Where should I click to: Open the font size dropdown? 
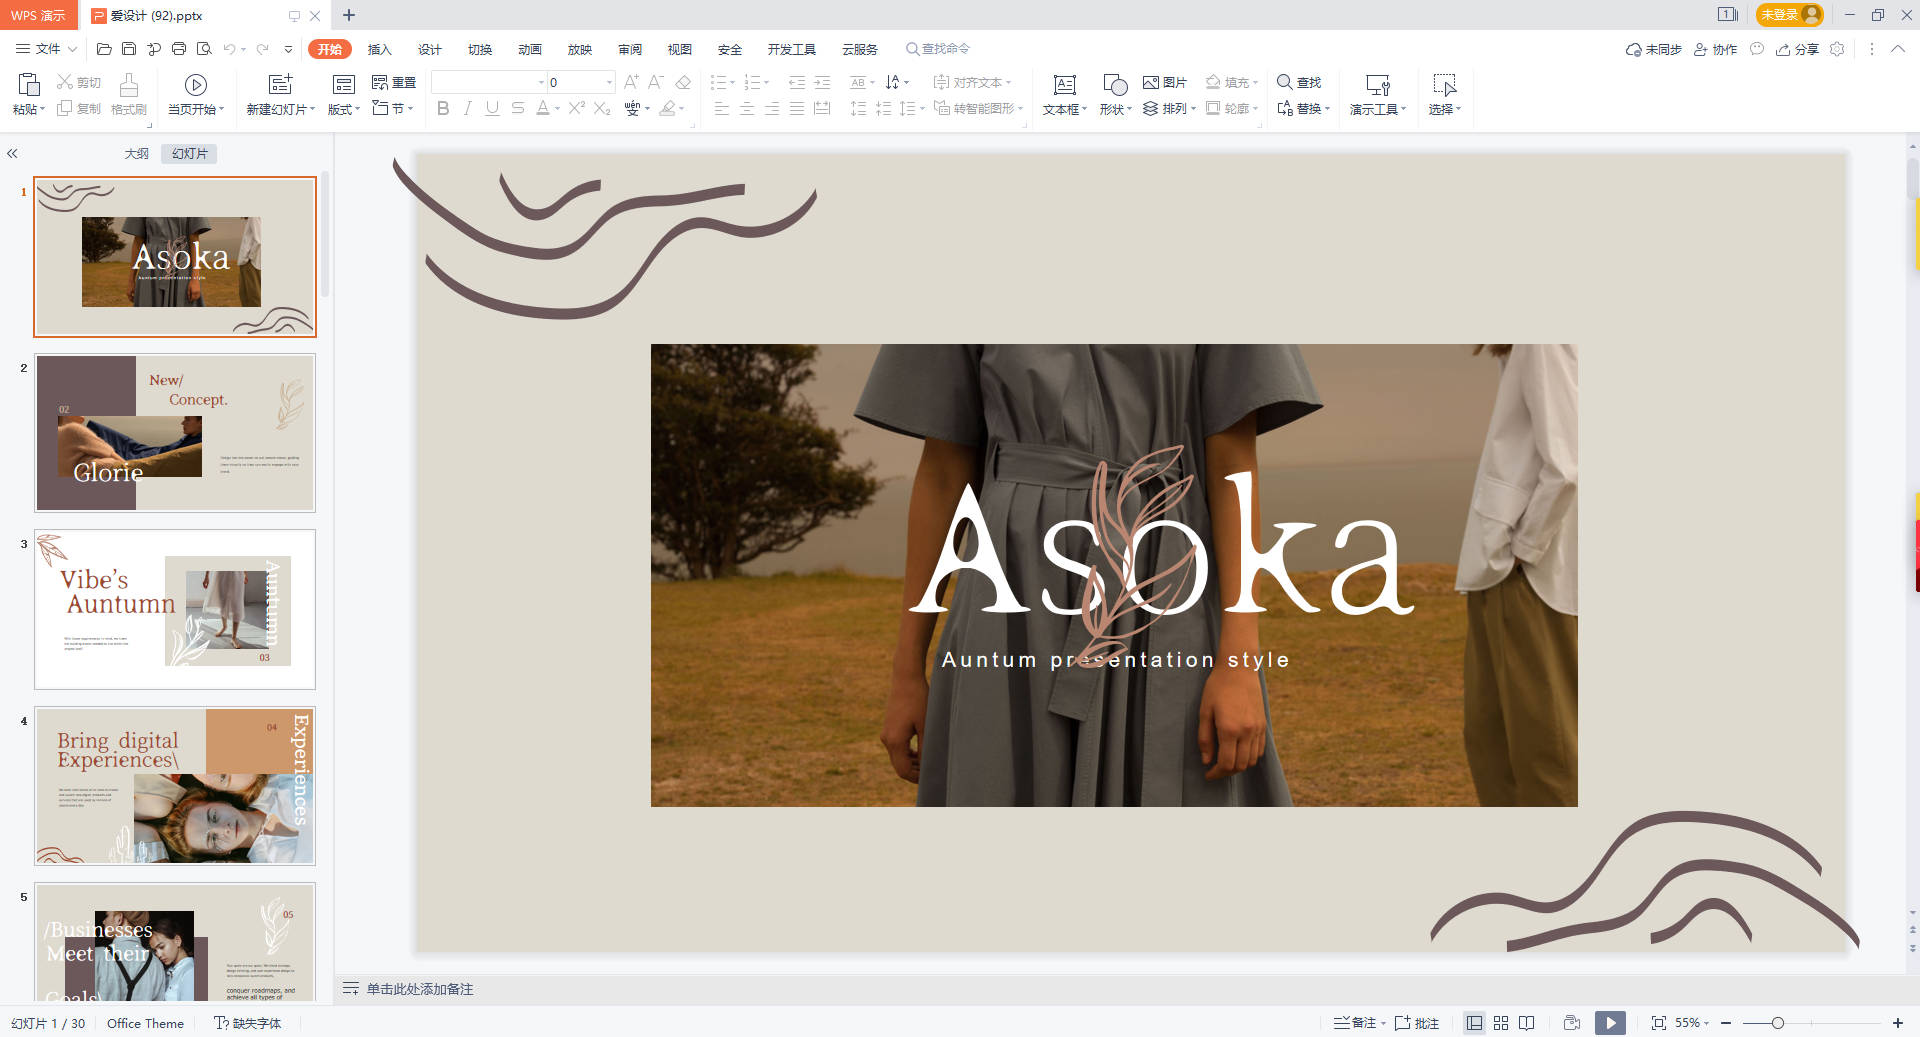(609, 82)
